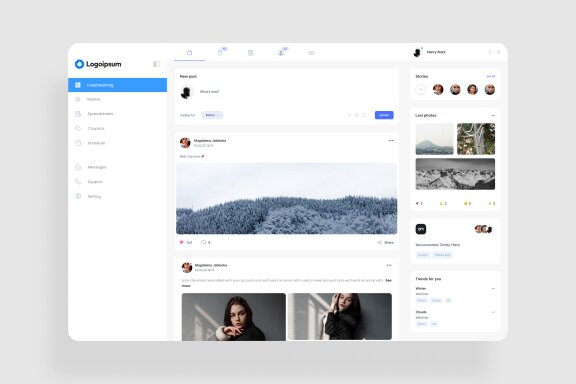Screen dimensions: 576x384
Task: Click the rocket reaction under Last photos
Action: click(x=419, y=203)
